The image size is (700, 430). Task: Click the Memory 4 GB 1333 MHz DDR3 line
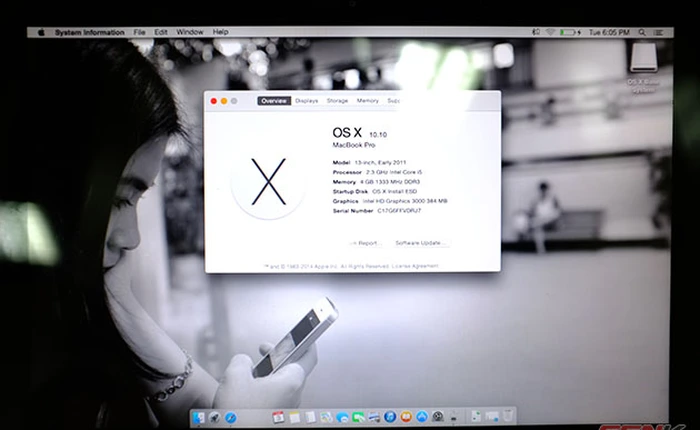(x=376, y=182)
